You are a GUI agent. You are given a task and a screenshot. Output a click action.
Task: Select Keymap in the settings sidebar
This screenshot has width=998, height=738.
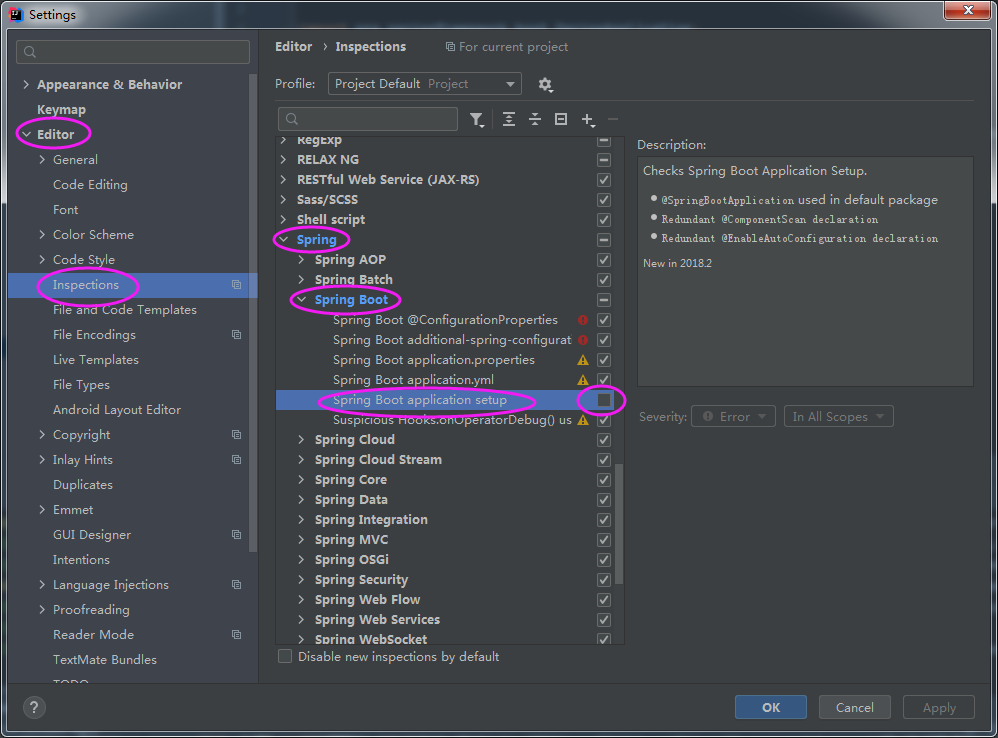[61, 109]
